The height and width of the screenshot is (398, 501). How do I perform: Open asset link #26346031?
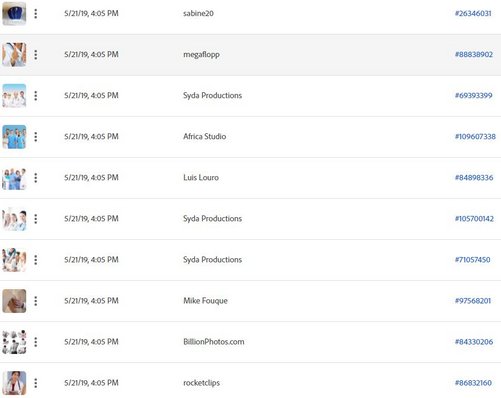click(x=473, y=13)
